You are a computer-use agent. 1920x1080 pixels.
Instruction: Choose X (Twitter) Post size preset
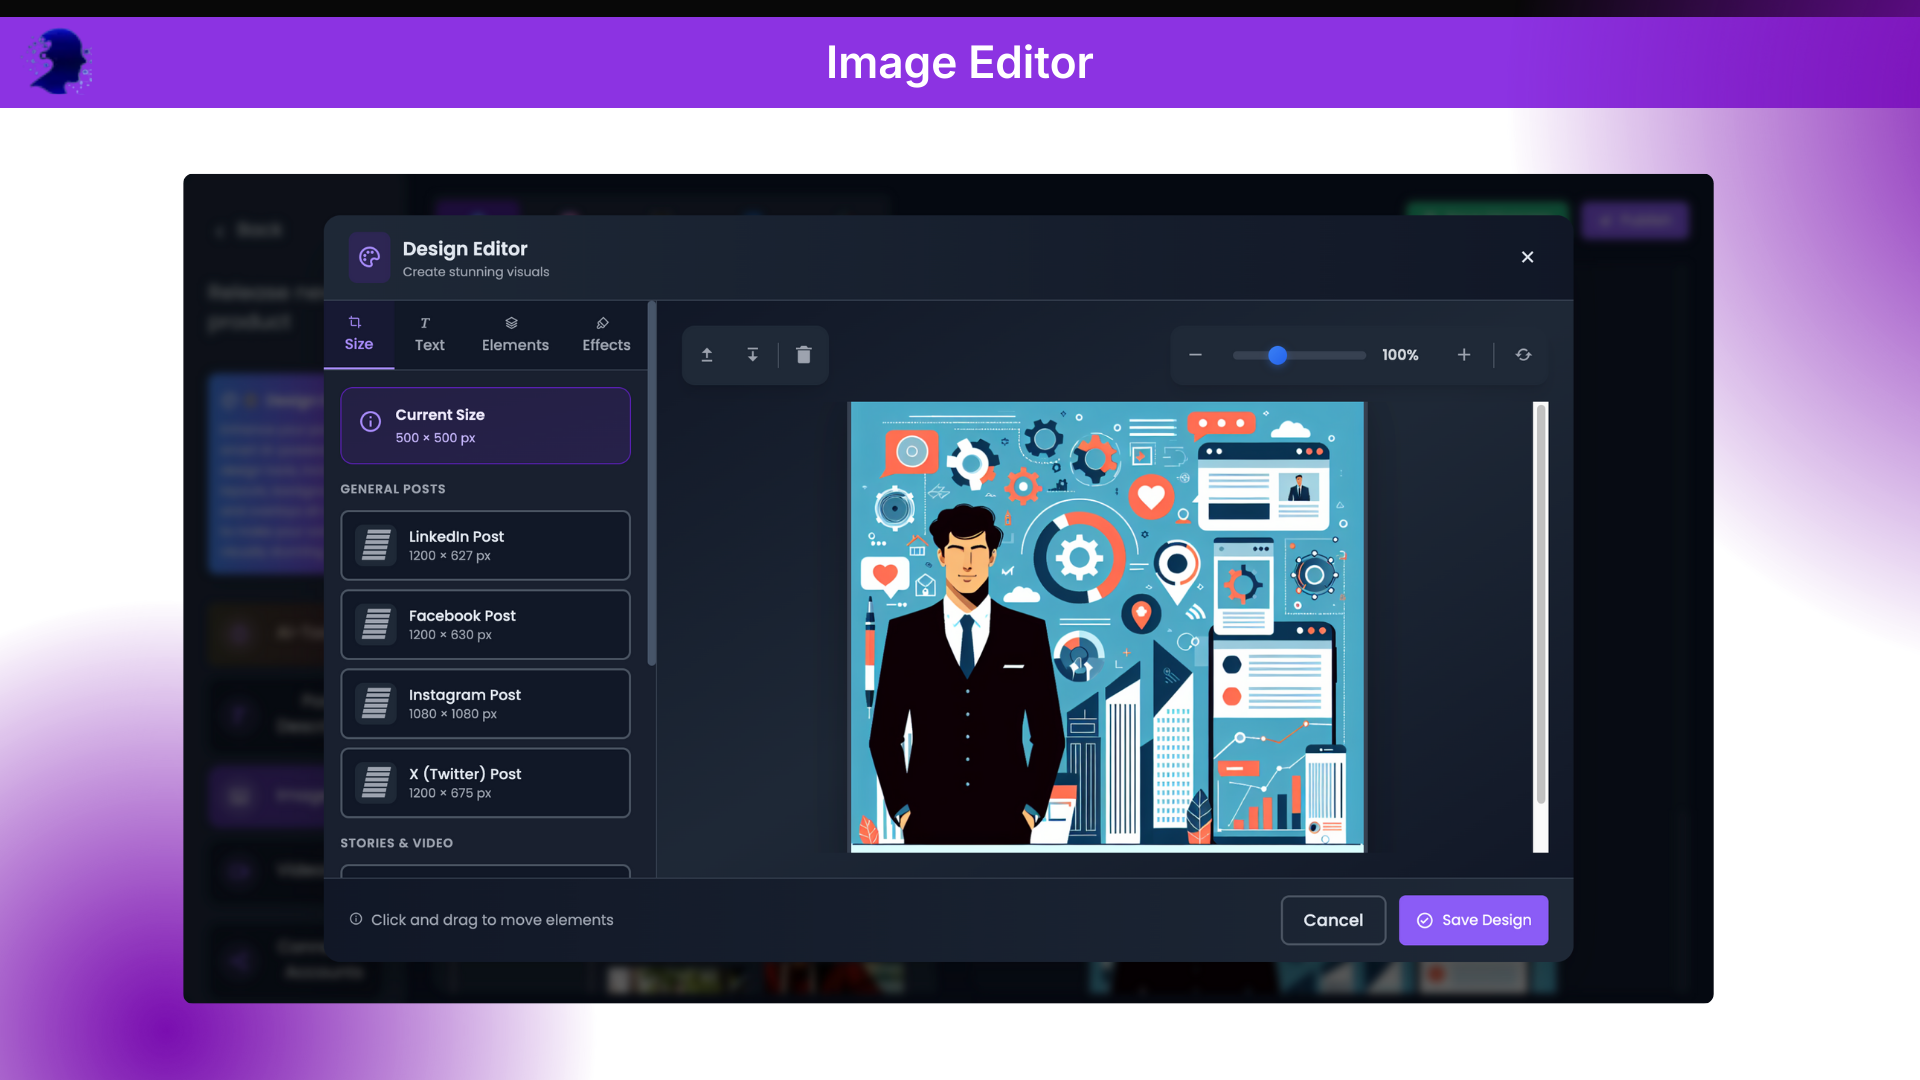(485, 782)
